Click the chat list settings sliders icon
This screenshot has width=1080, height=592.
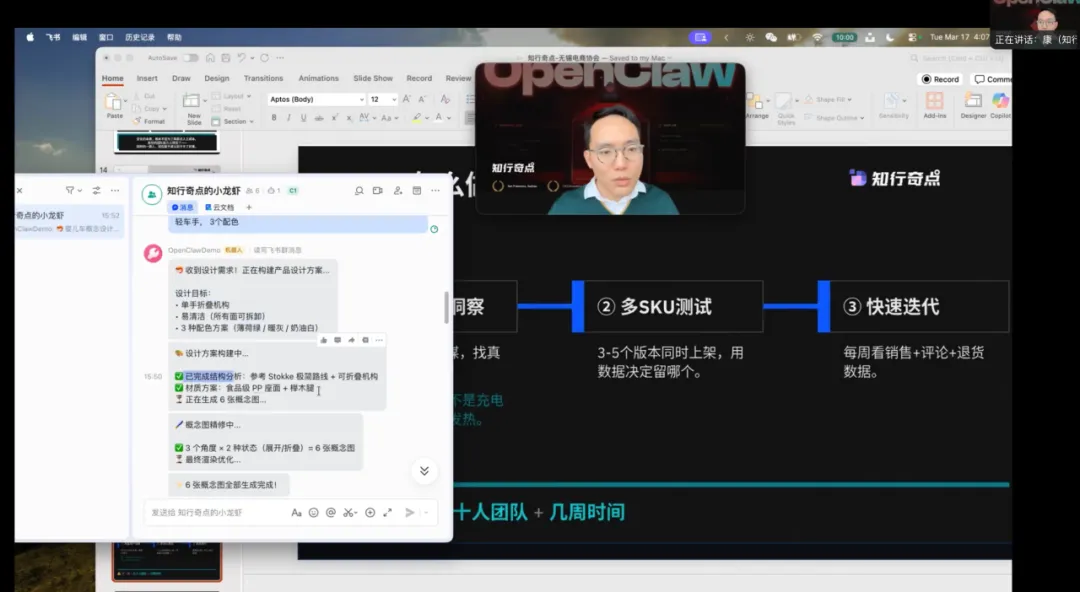(x=96, y=191)
